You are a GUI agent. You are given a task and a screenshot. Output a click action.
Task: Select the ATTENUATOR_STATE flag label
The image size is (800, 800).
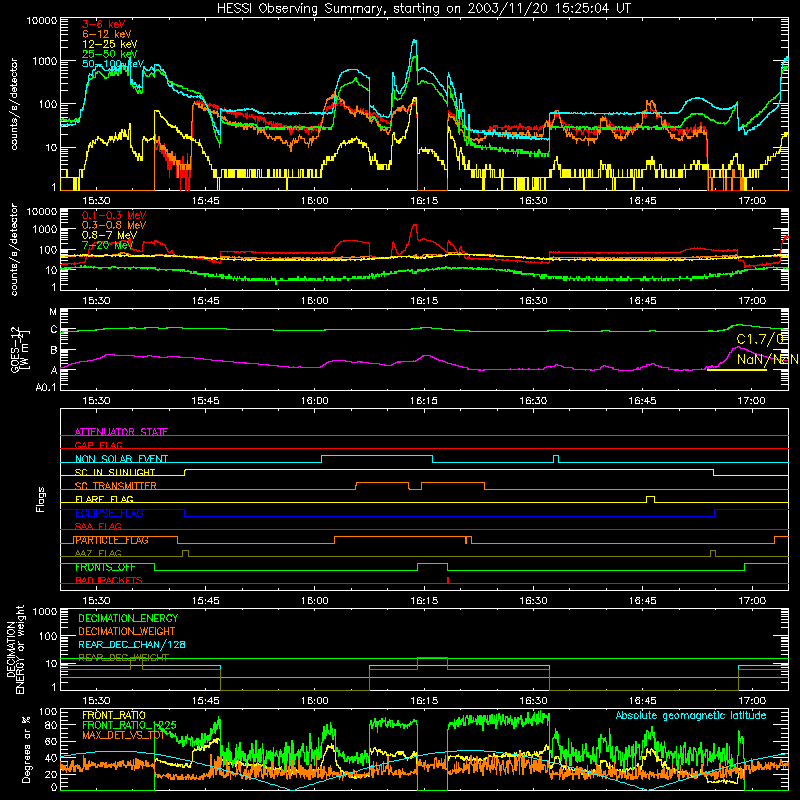point(121,432)
